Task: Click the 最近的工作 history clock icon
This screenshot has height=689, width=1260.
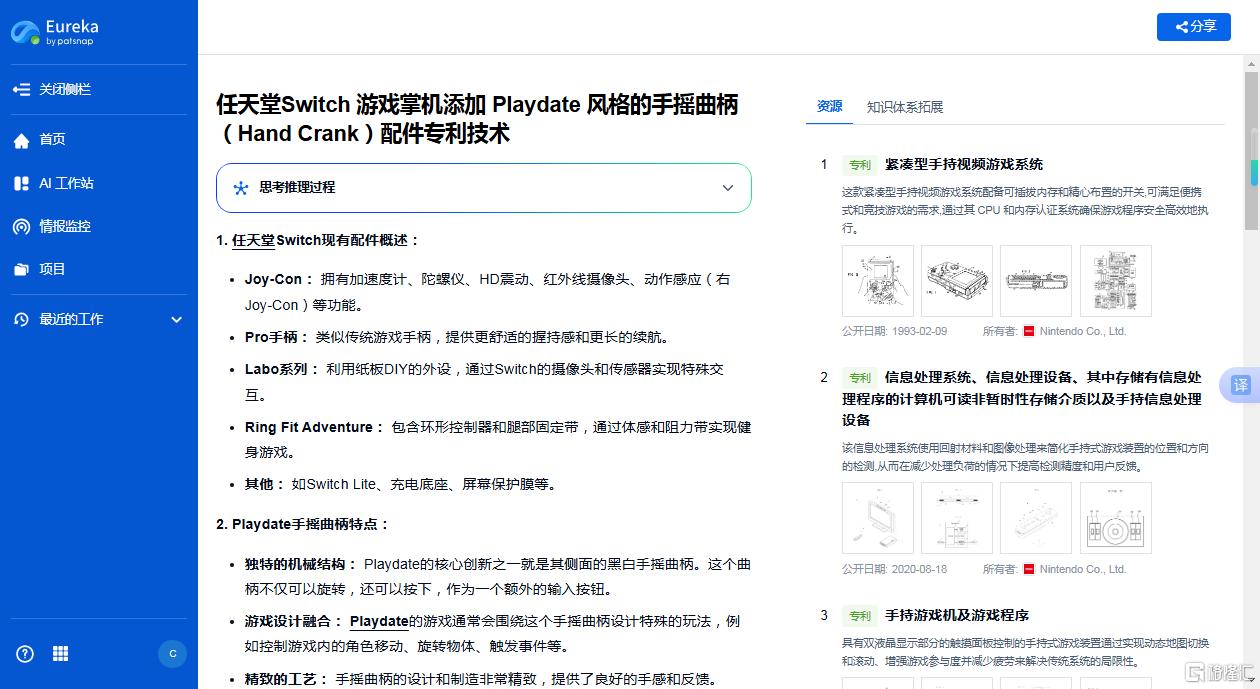Action: click(21, 320)
